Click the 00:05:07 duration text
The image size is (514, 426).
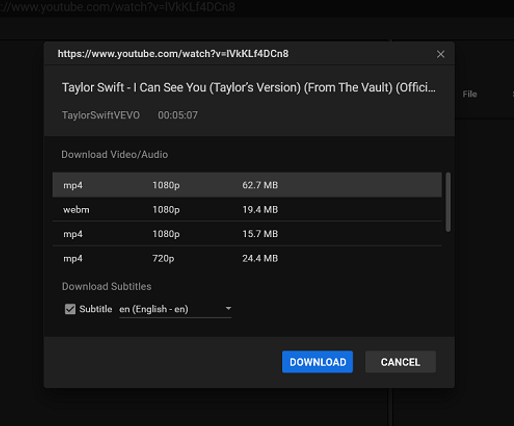point(178,115)
